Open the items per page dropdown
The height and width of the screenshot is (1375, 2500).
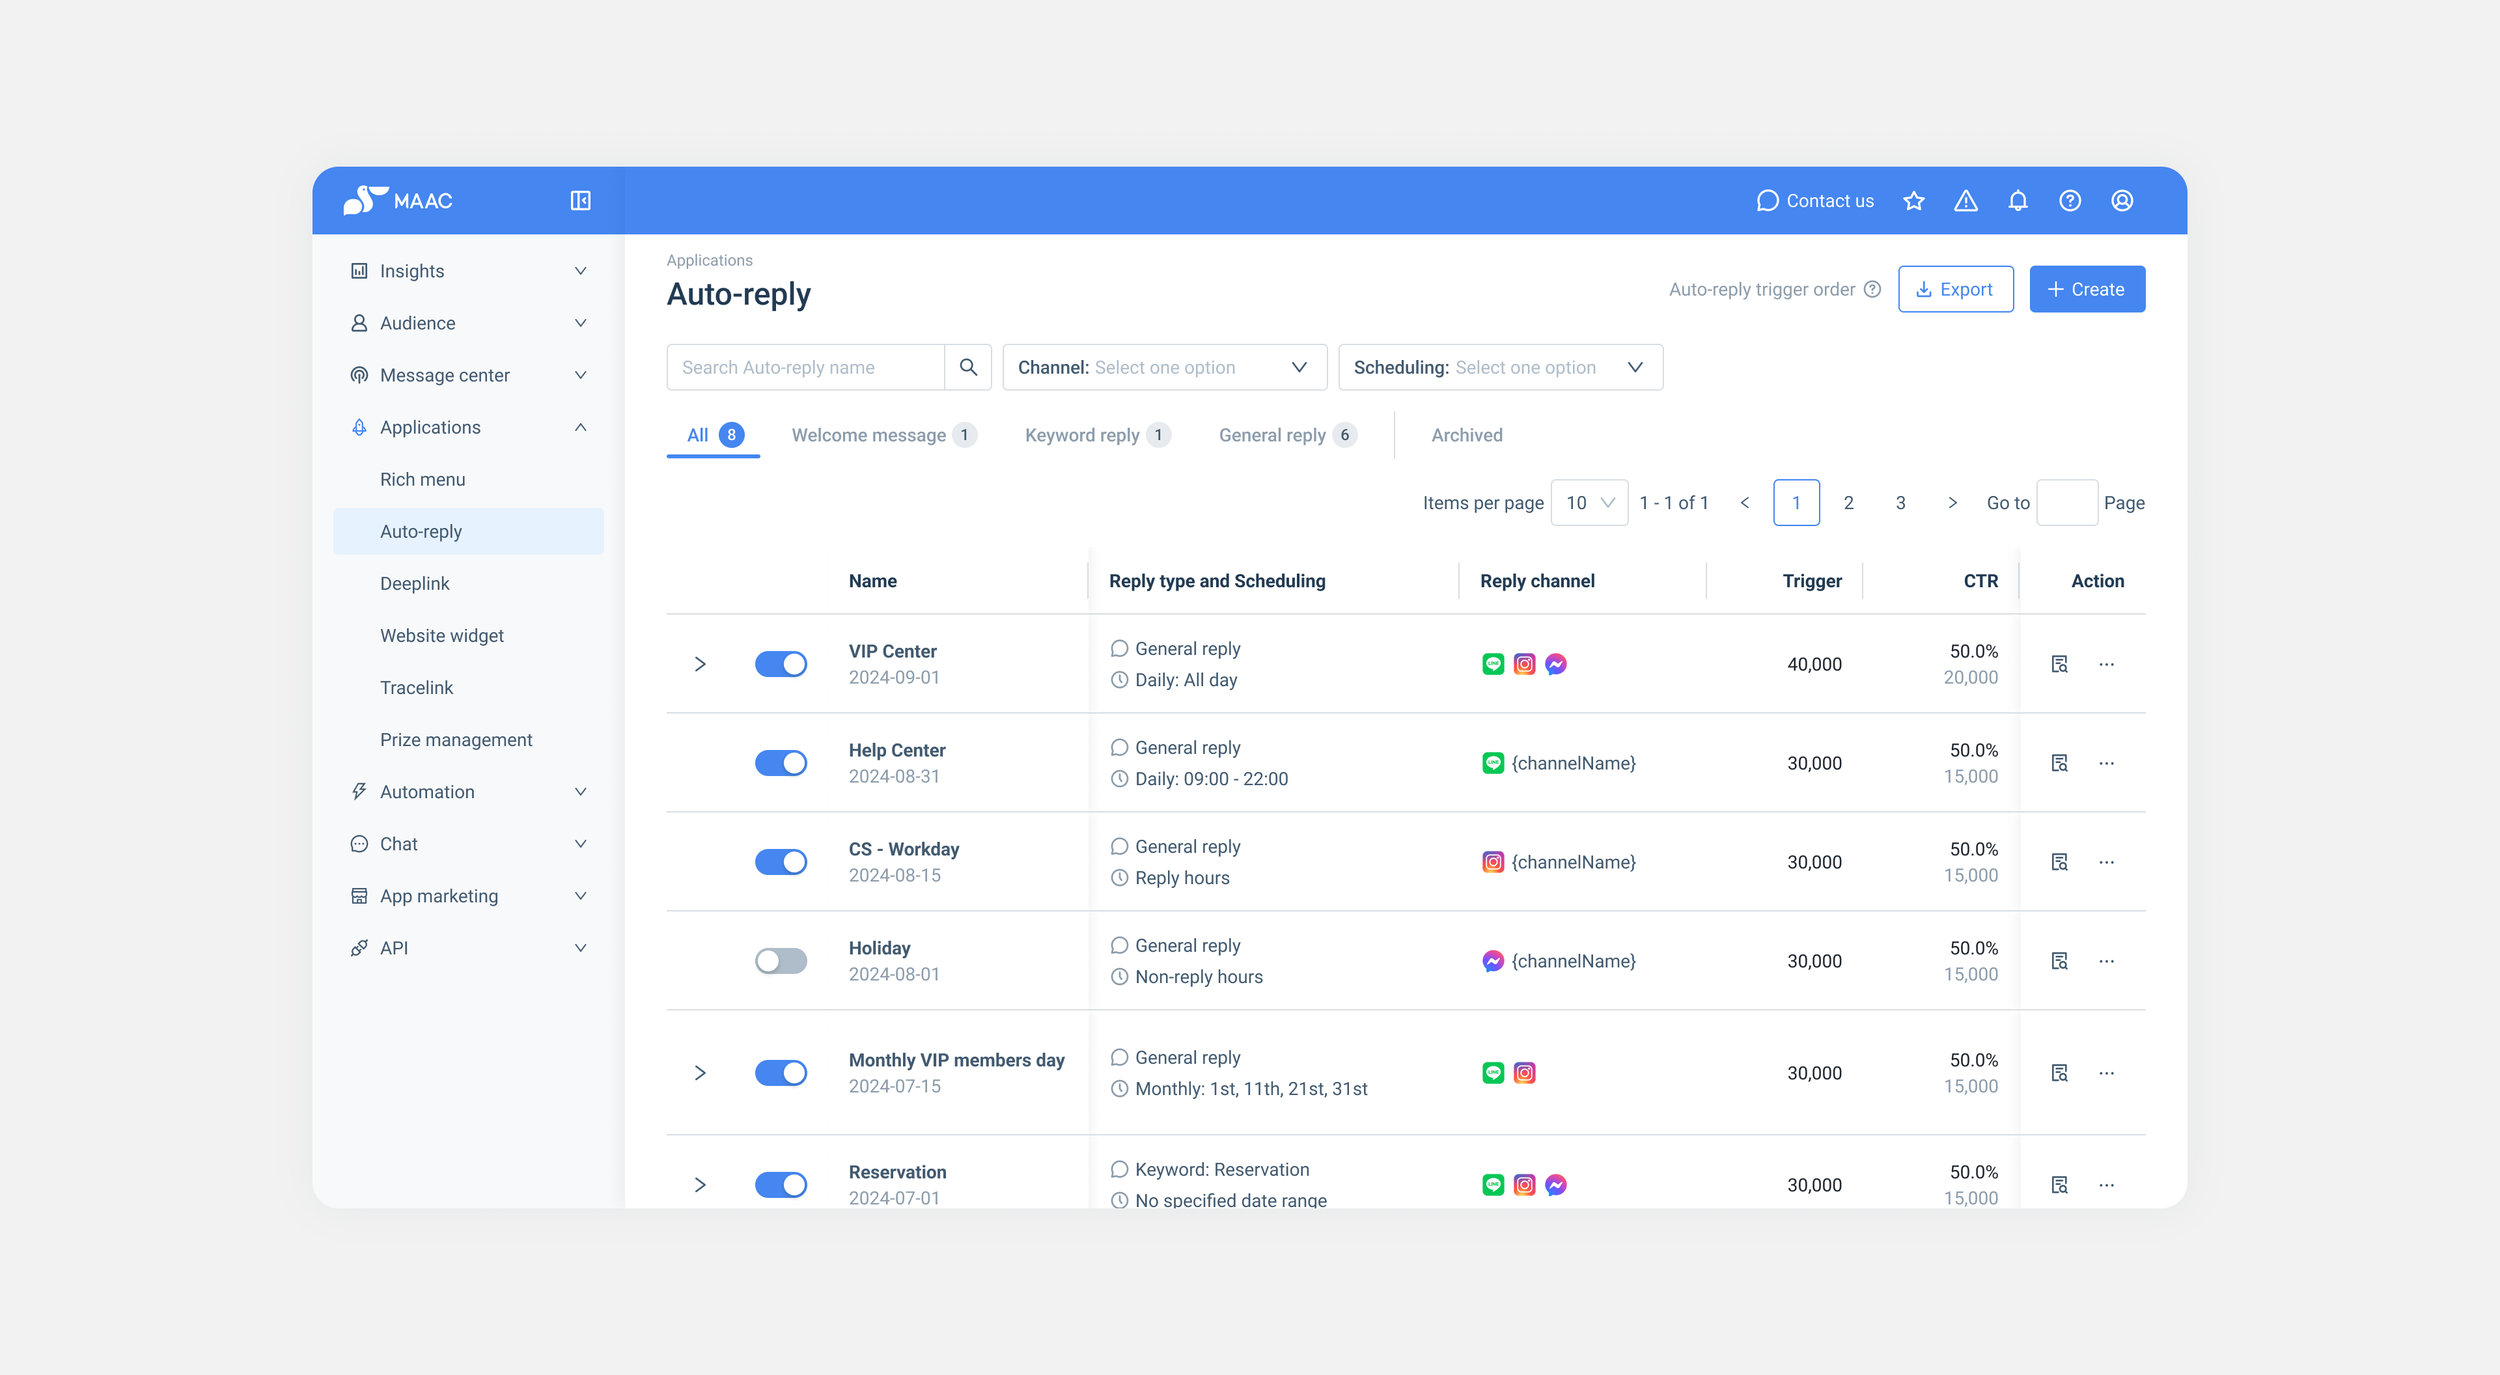pyautogui.click(x=1588, y=503)
